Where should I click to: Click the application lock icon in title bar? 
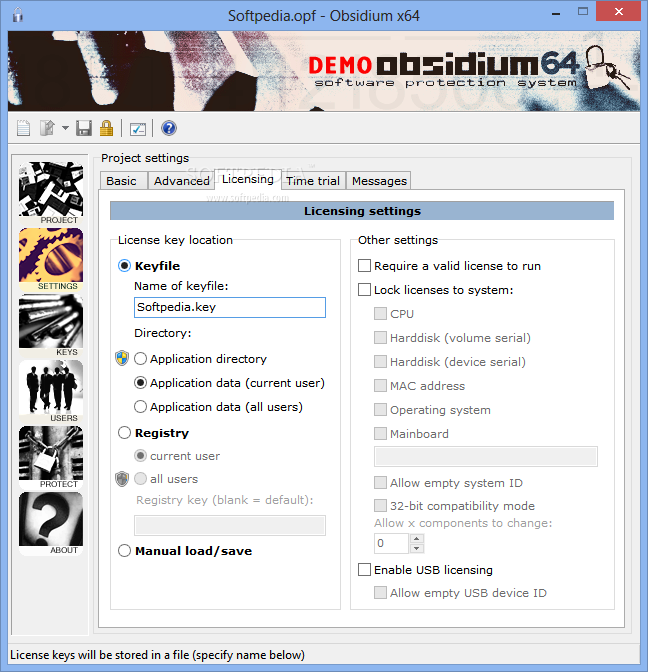(x=18, y=15)
